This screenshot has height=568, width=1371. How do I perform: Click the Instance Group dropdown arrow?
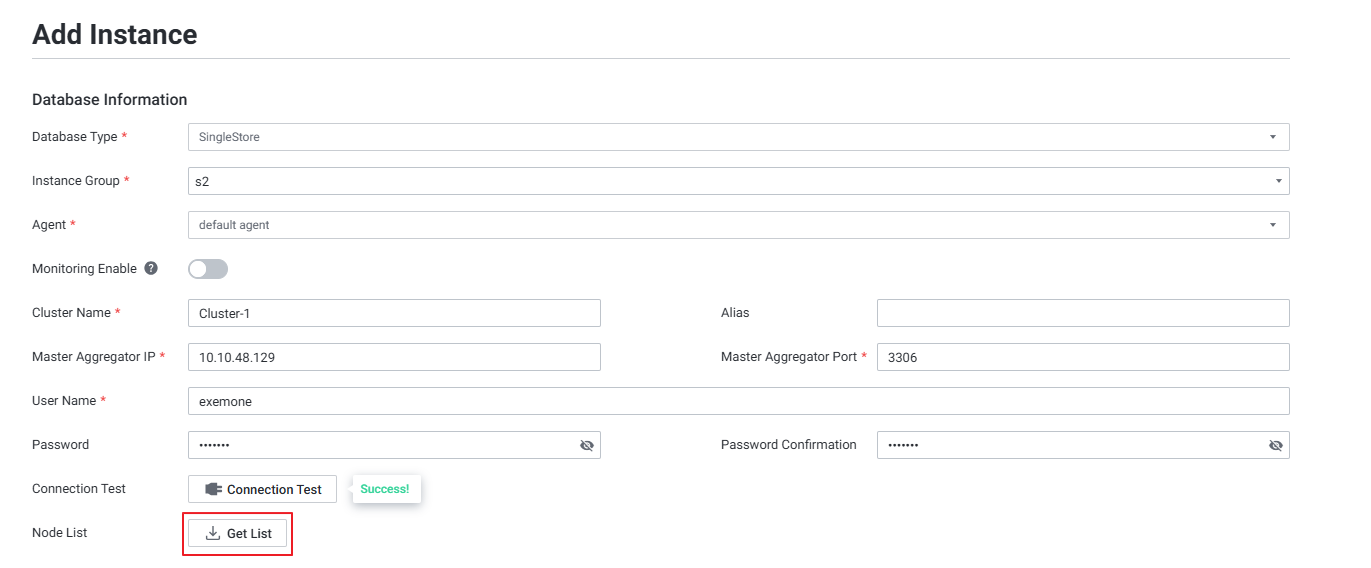coord(1278,181)
